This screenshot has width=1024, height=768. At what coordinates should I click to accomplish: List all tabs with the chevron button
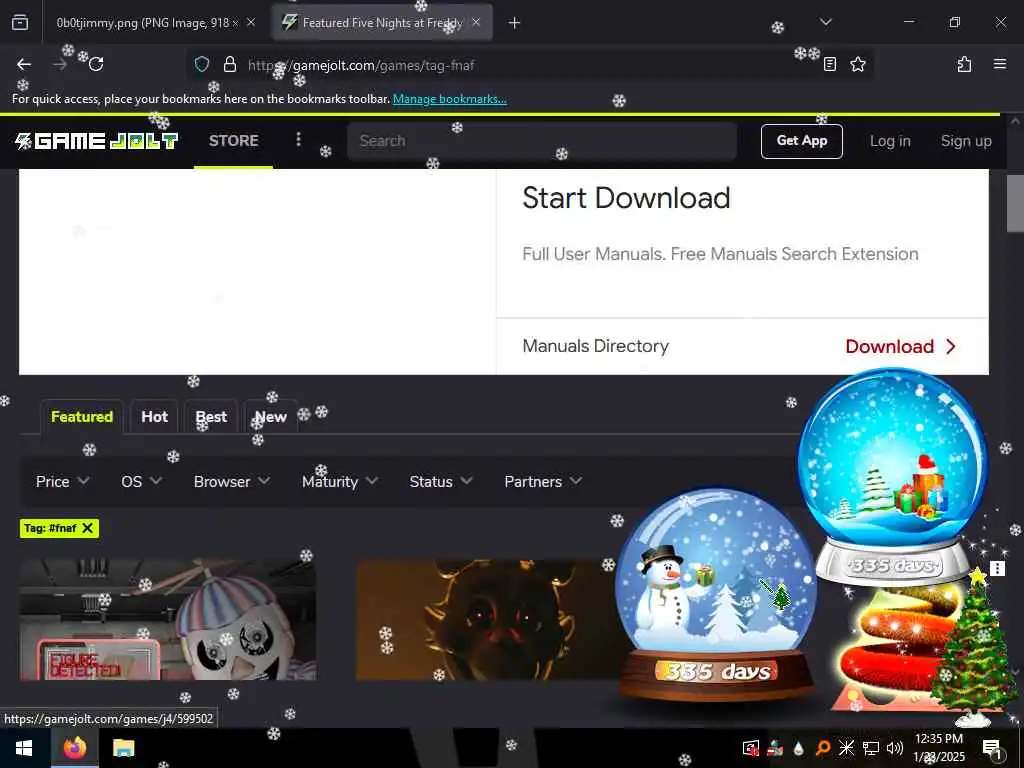click(825, 22)
